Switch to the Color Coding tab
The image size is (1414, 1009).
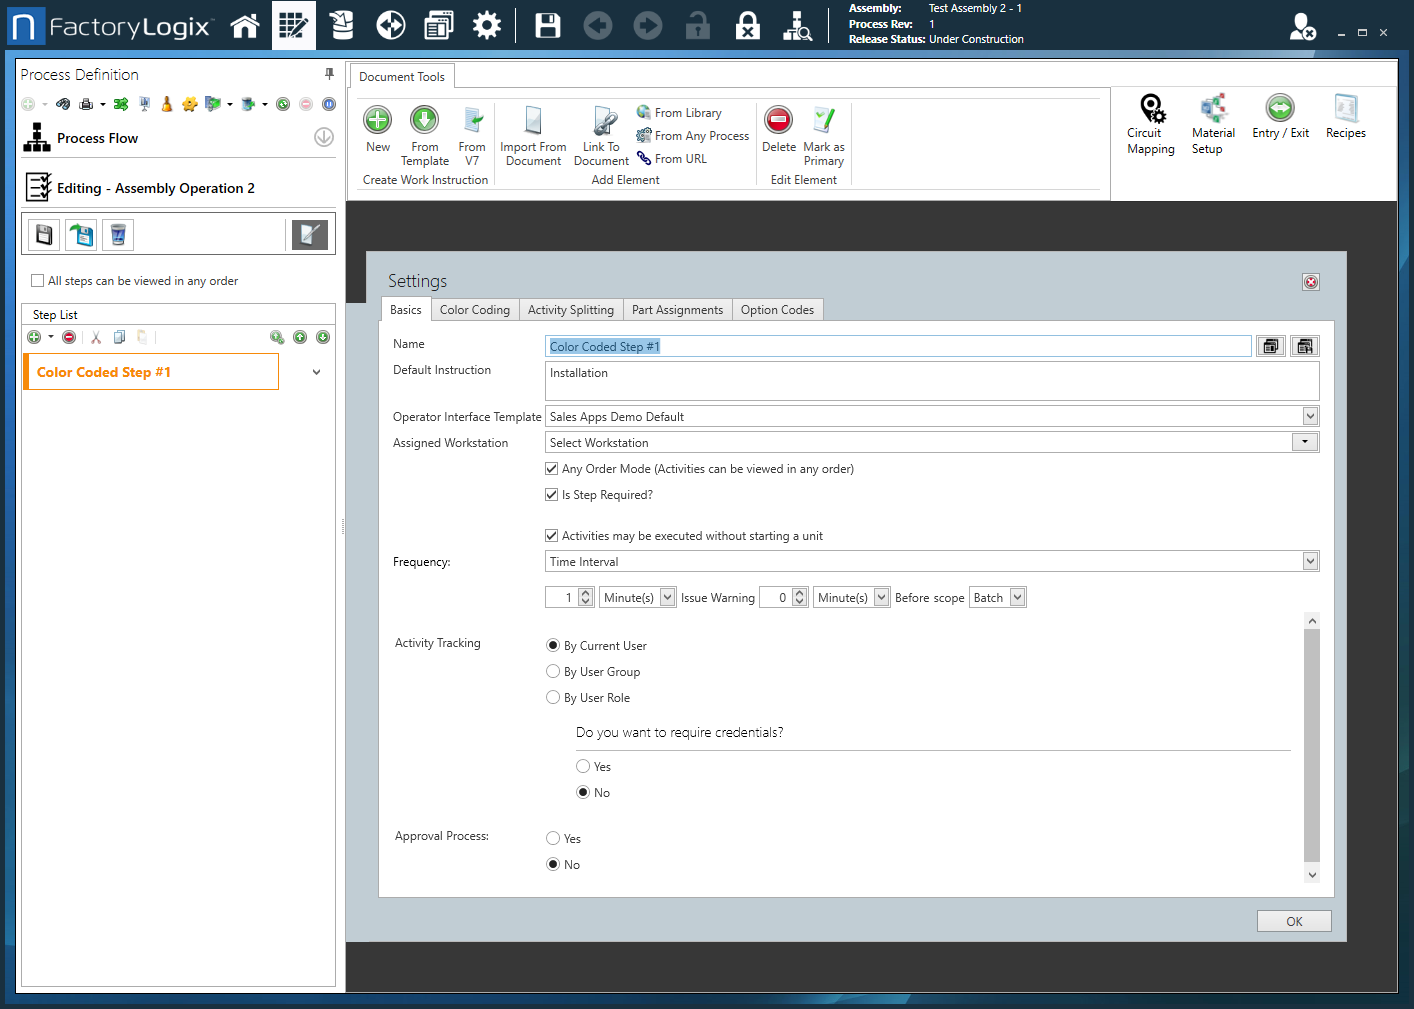(475, 310)
